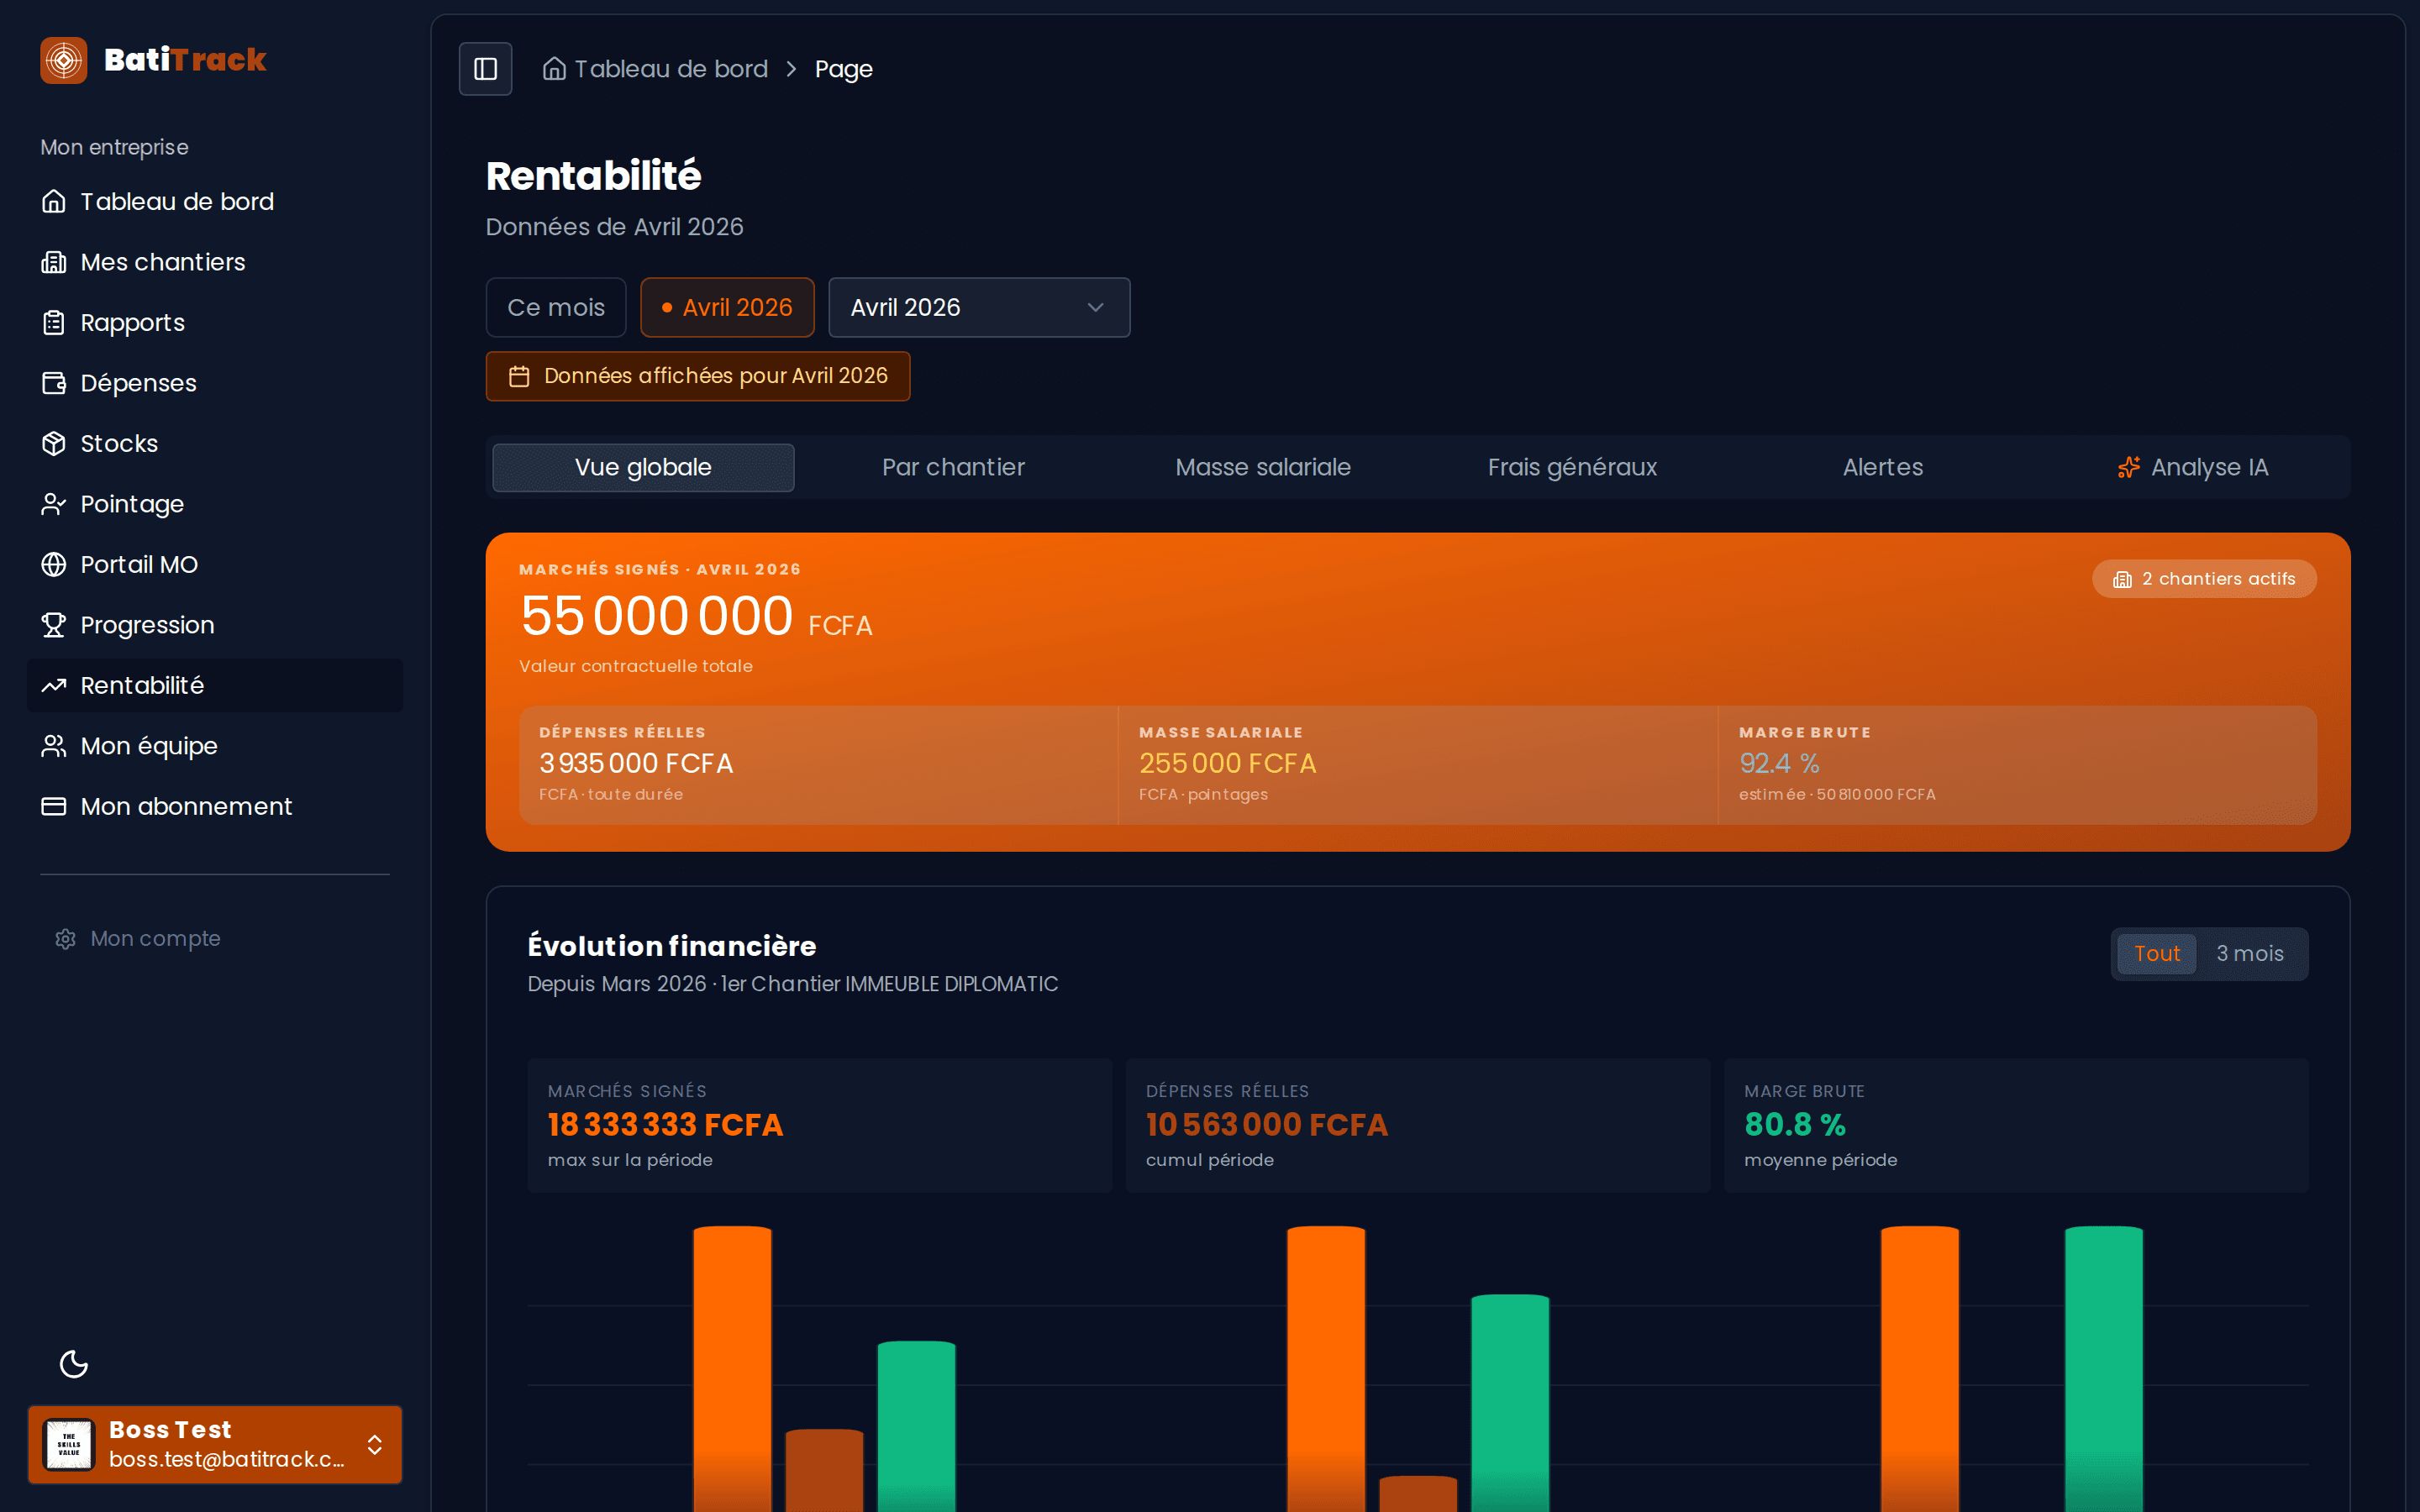2420x1512 pixels.
Task: Click the building icon in chantiers actifs badge
Action: tap(2122, 580)
